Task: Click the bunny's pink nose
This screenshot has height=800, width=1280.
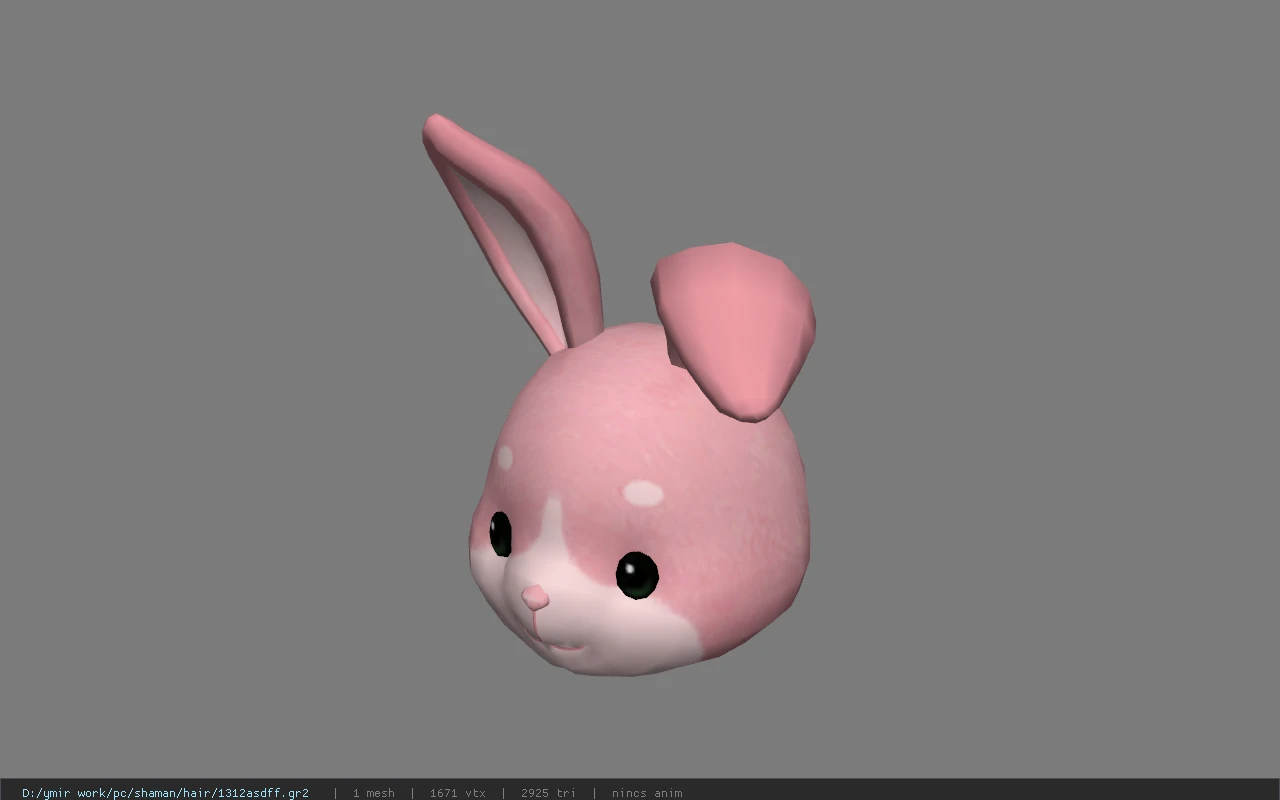Action: coord(535,598)
